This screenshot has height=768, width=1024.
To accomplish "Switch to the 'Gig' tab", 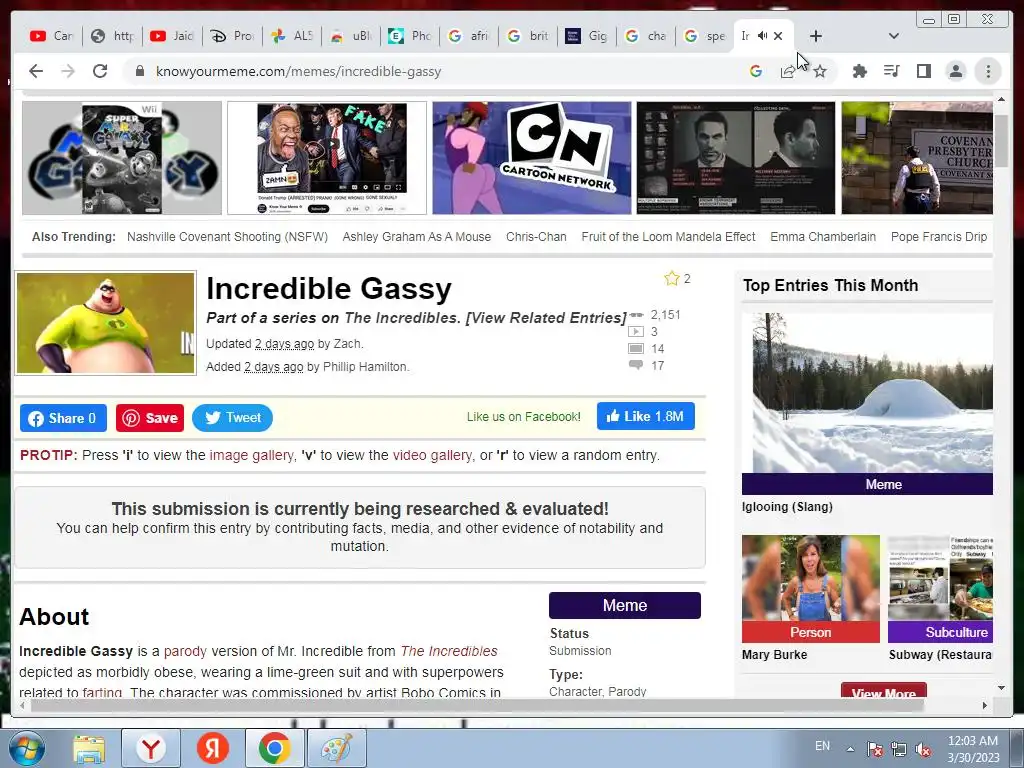I will pos(586,36).
